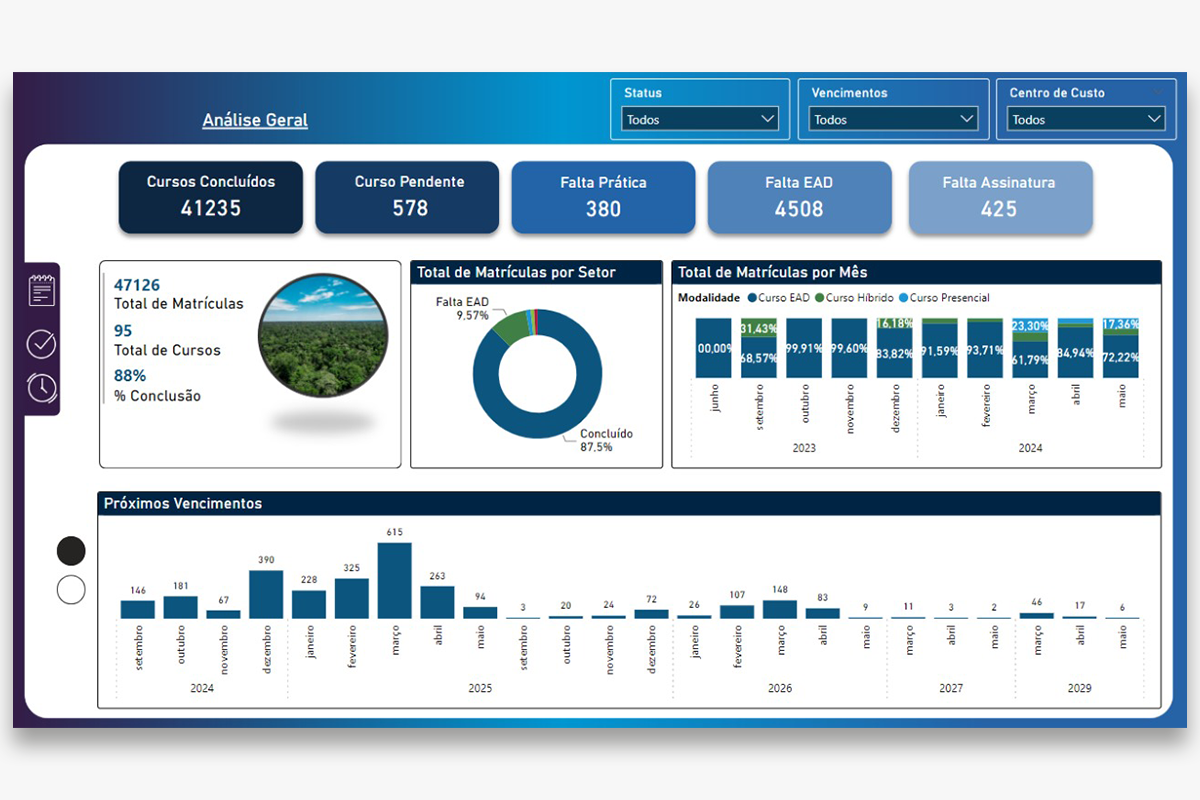This screenshot has height=800, width=1200.
Task: Select the empty white circle button
Action: tap(71, 590)
